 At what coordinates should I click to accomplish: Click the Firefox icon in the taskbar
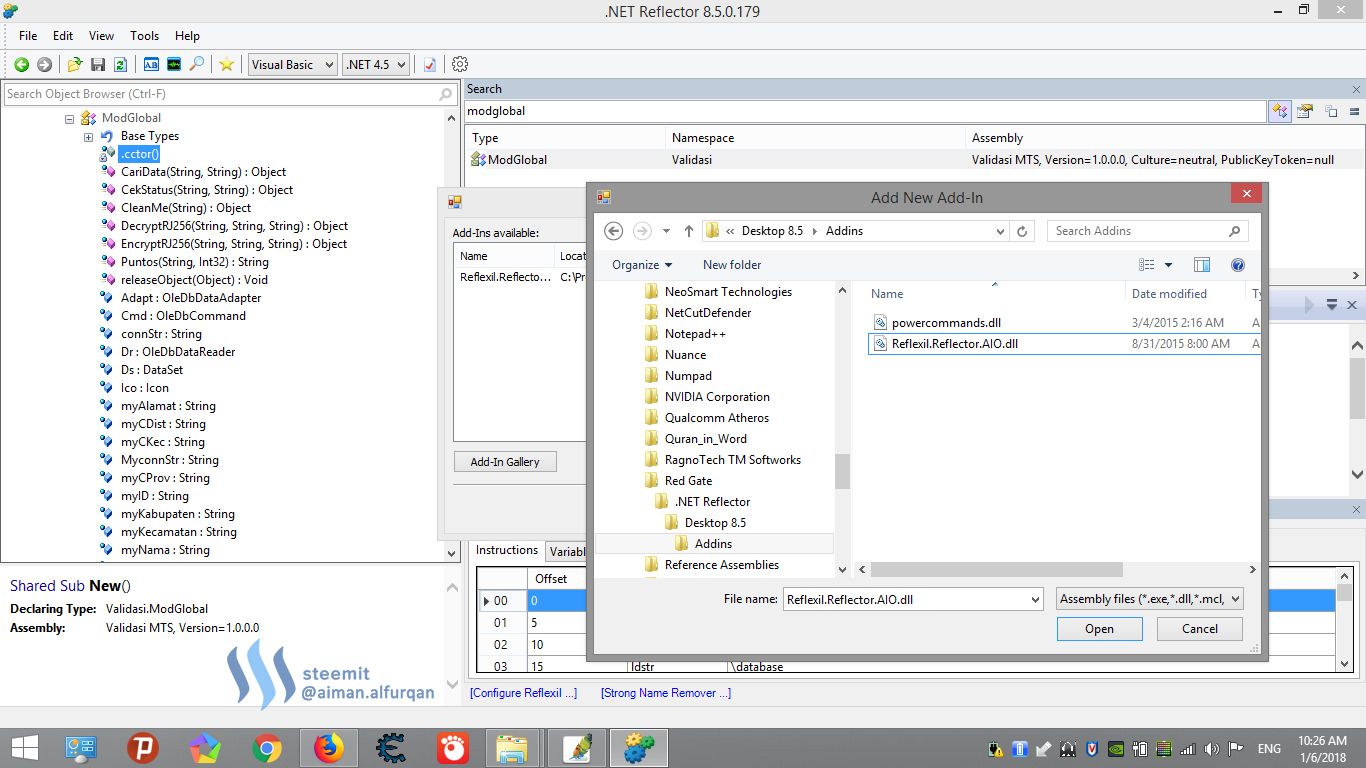point(328,748)
